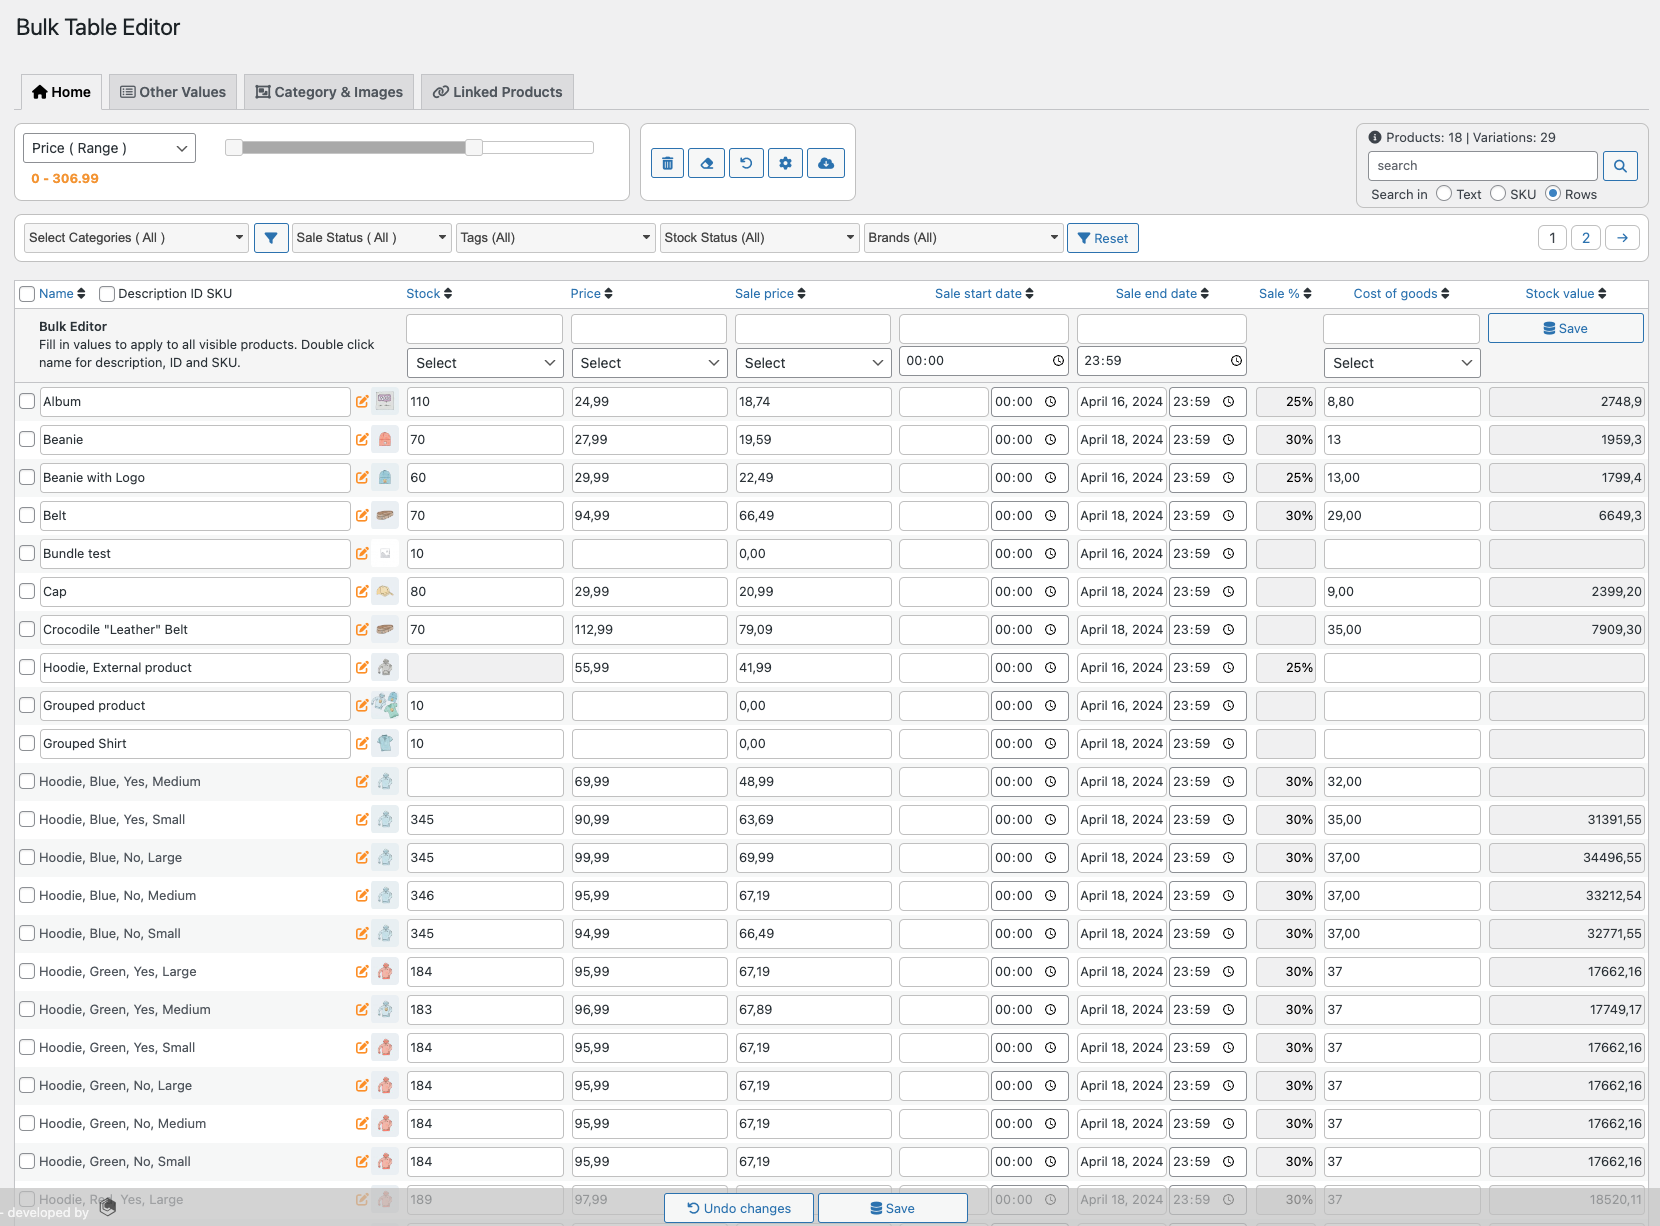Expand the Brands (All) dropdown
The height and width of the screenshot is (1226, 1660).
coord(962,237)
